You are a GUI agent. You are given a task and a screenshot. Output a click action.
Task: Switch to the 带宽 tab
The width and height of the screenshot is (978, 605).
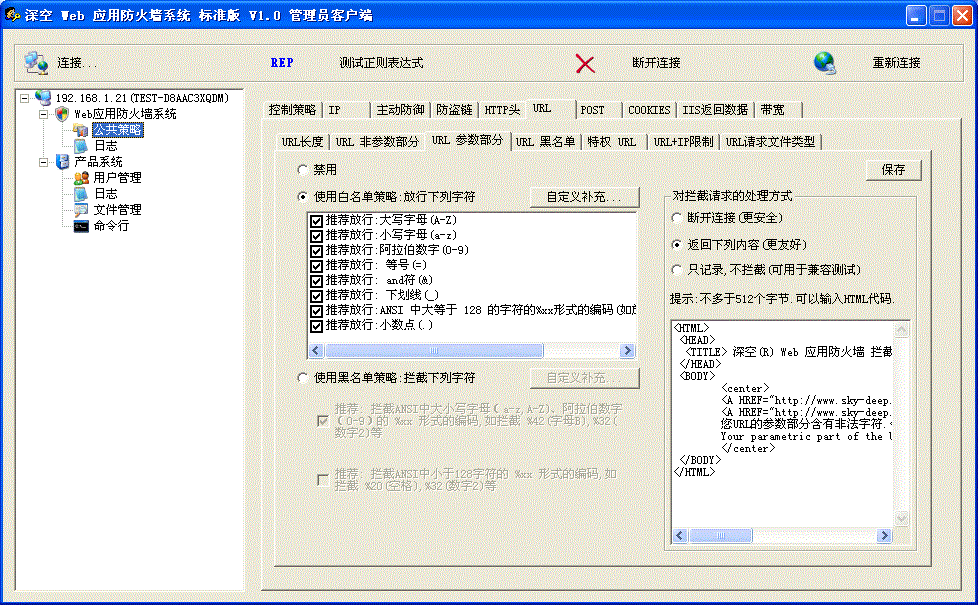[x=778, y=110]
